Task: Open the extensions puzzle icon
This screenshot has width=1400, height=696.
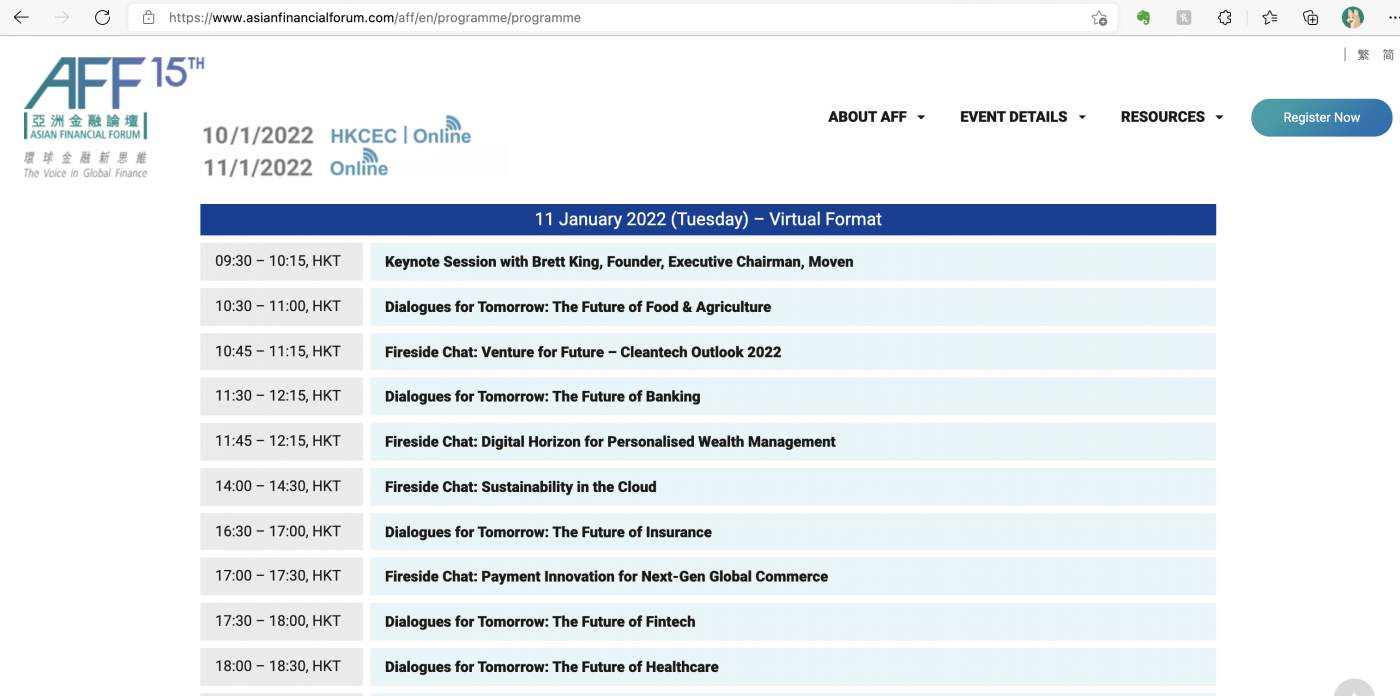Action: click(1225, 17)
